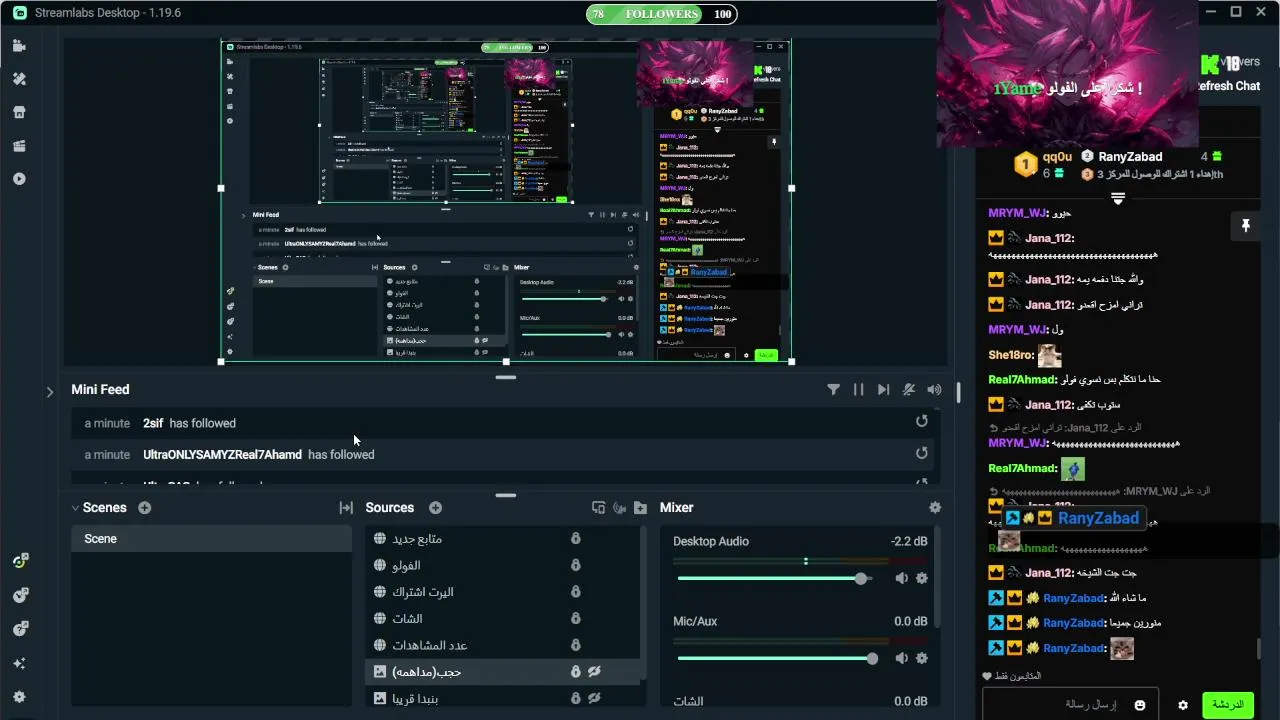
Task: Open chat settings gear icon
Action: pyautogui.click(x=1183, y=705)
